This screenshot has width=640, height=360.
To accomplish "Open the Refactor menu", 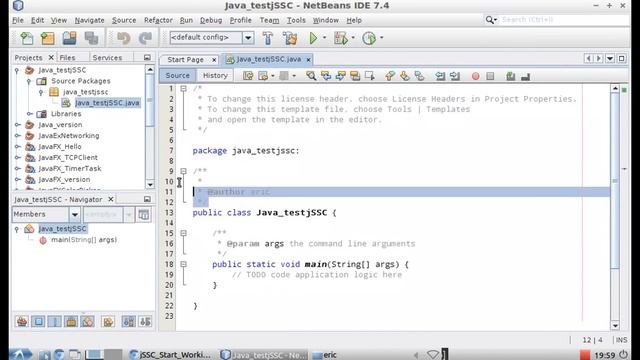I will [x=158, y=20].
